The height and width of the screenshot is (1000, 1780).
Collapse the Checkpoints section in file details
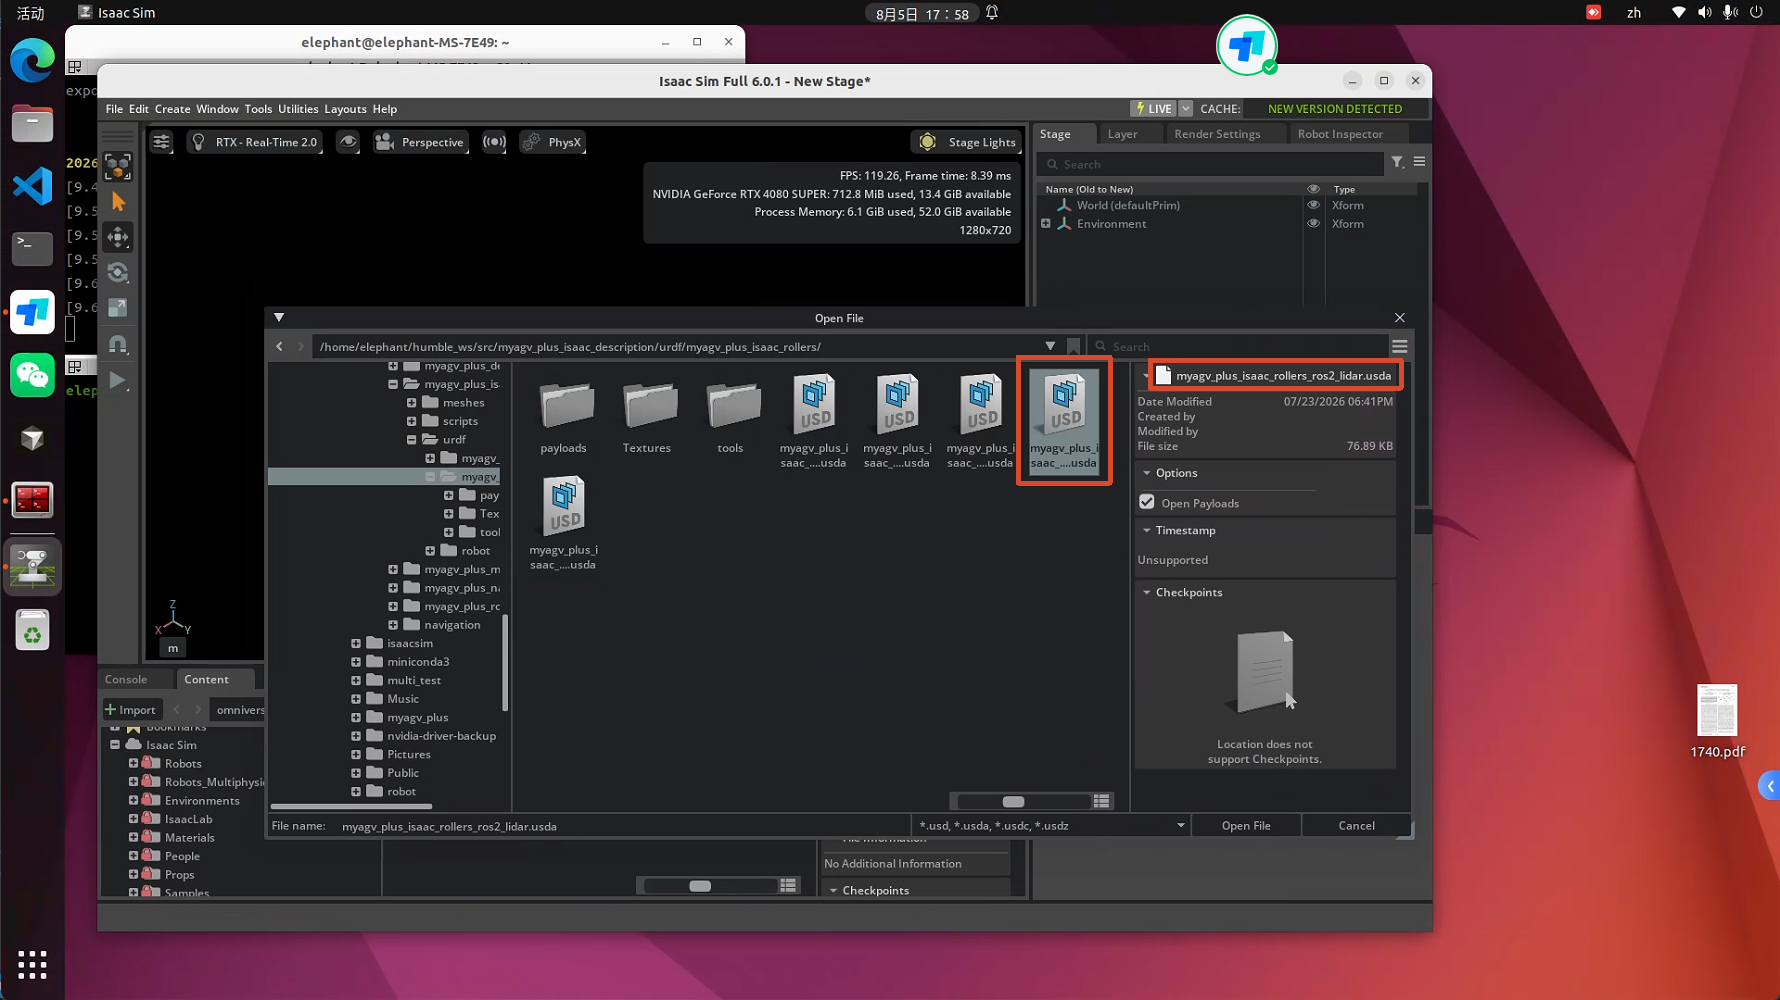coord(1147,592)
